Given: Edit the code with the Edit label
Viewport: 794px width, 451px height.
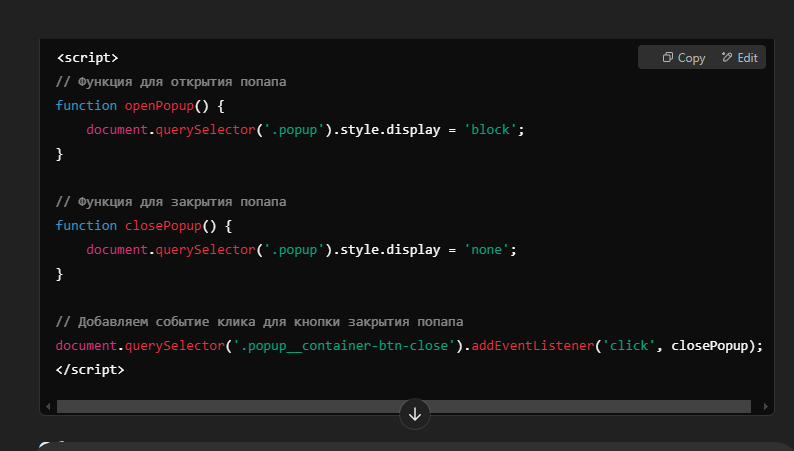Looking at the screenshot, I should click(747, 58).
